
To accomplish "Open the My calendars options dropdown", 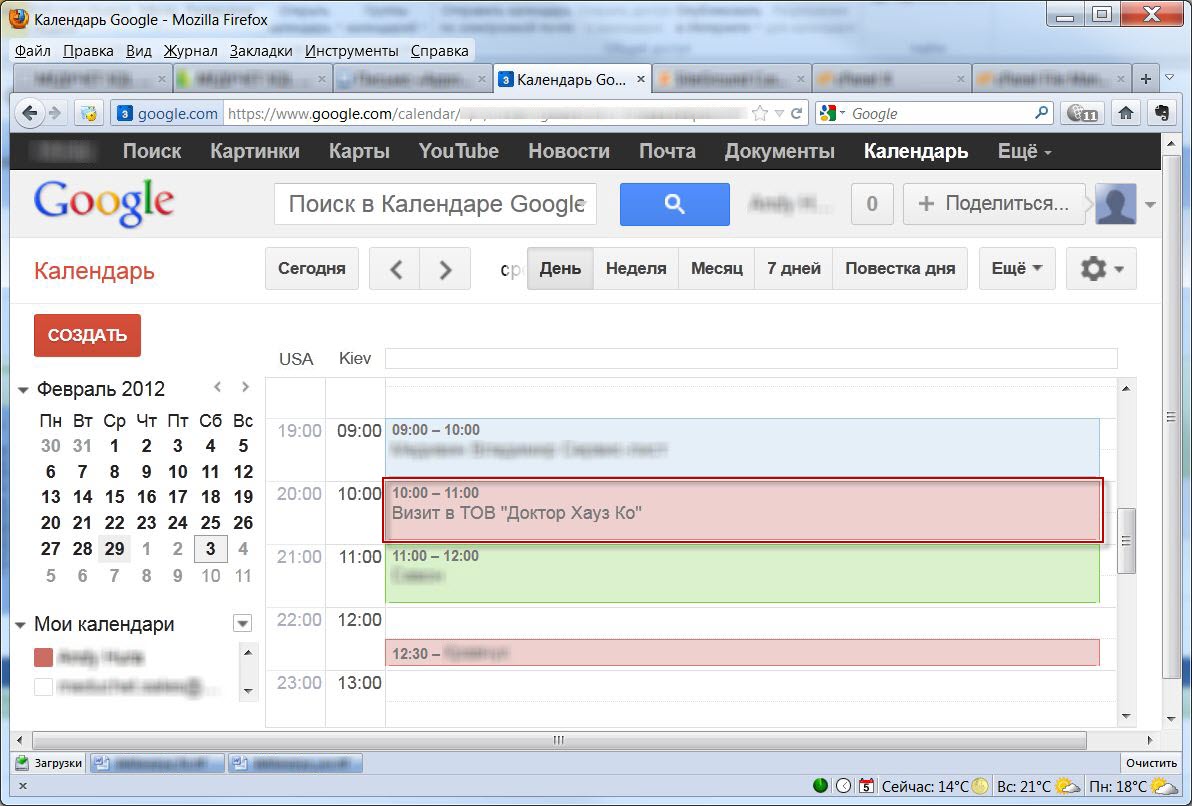I will click(x=242, y=624).
